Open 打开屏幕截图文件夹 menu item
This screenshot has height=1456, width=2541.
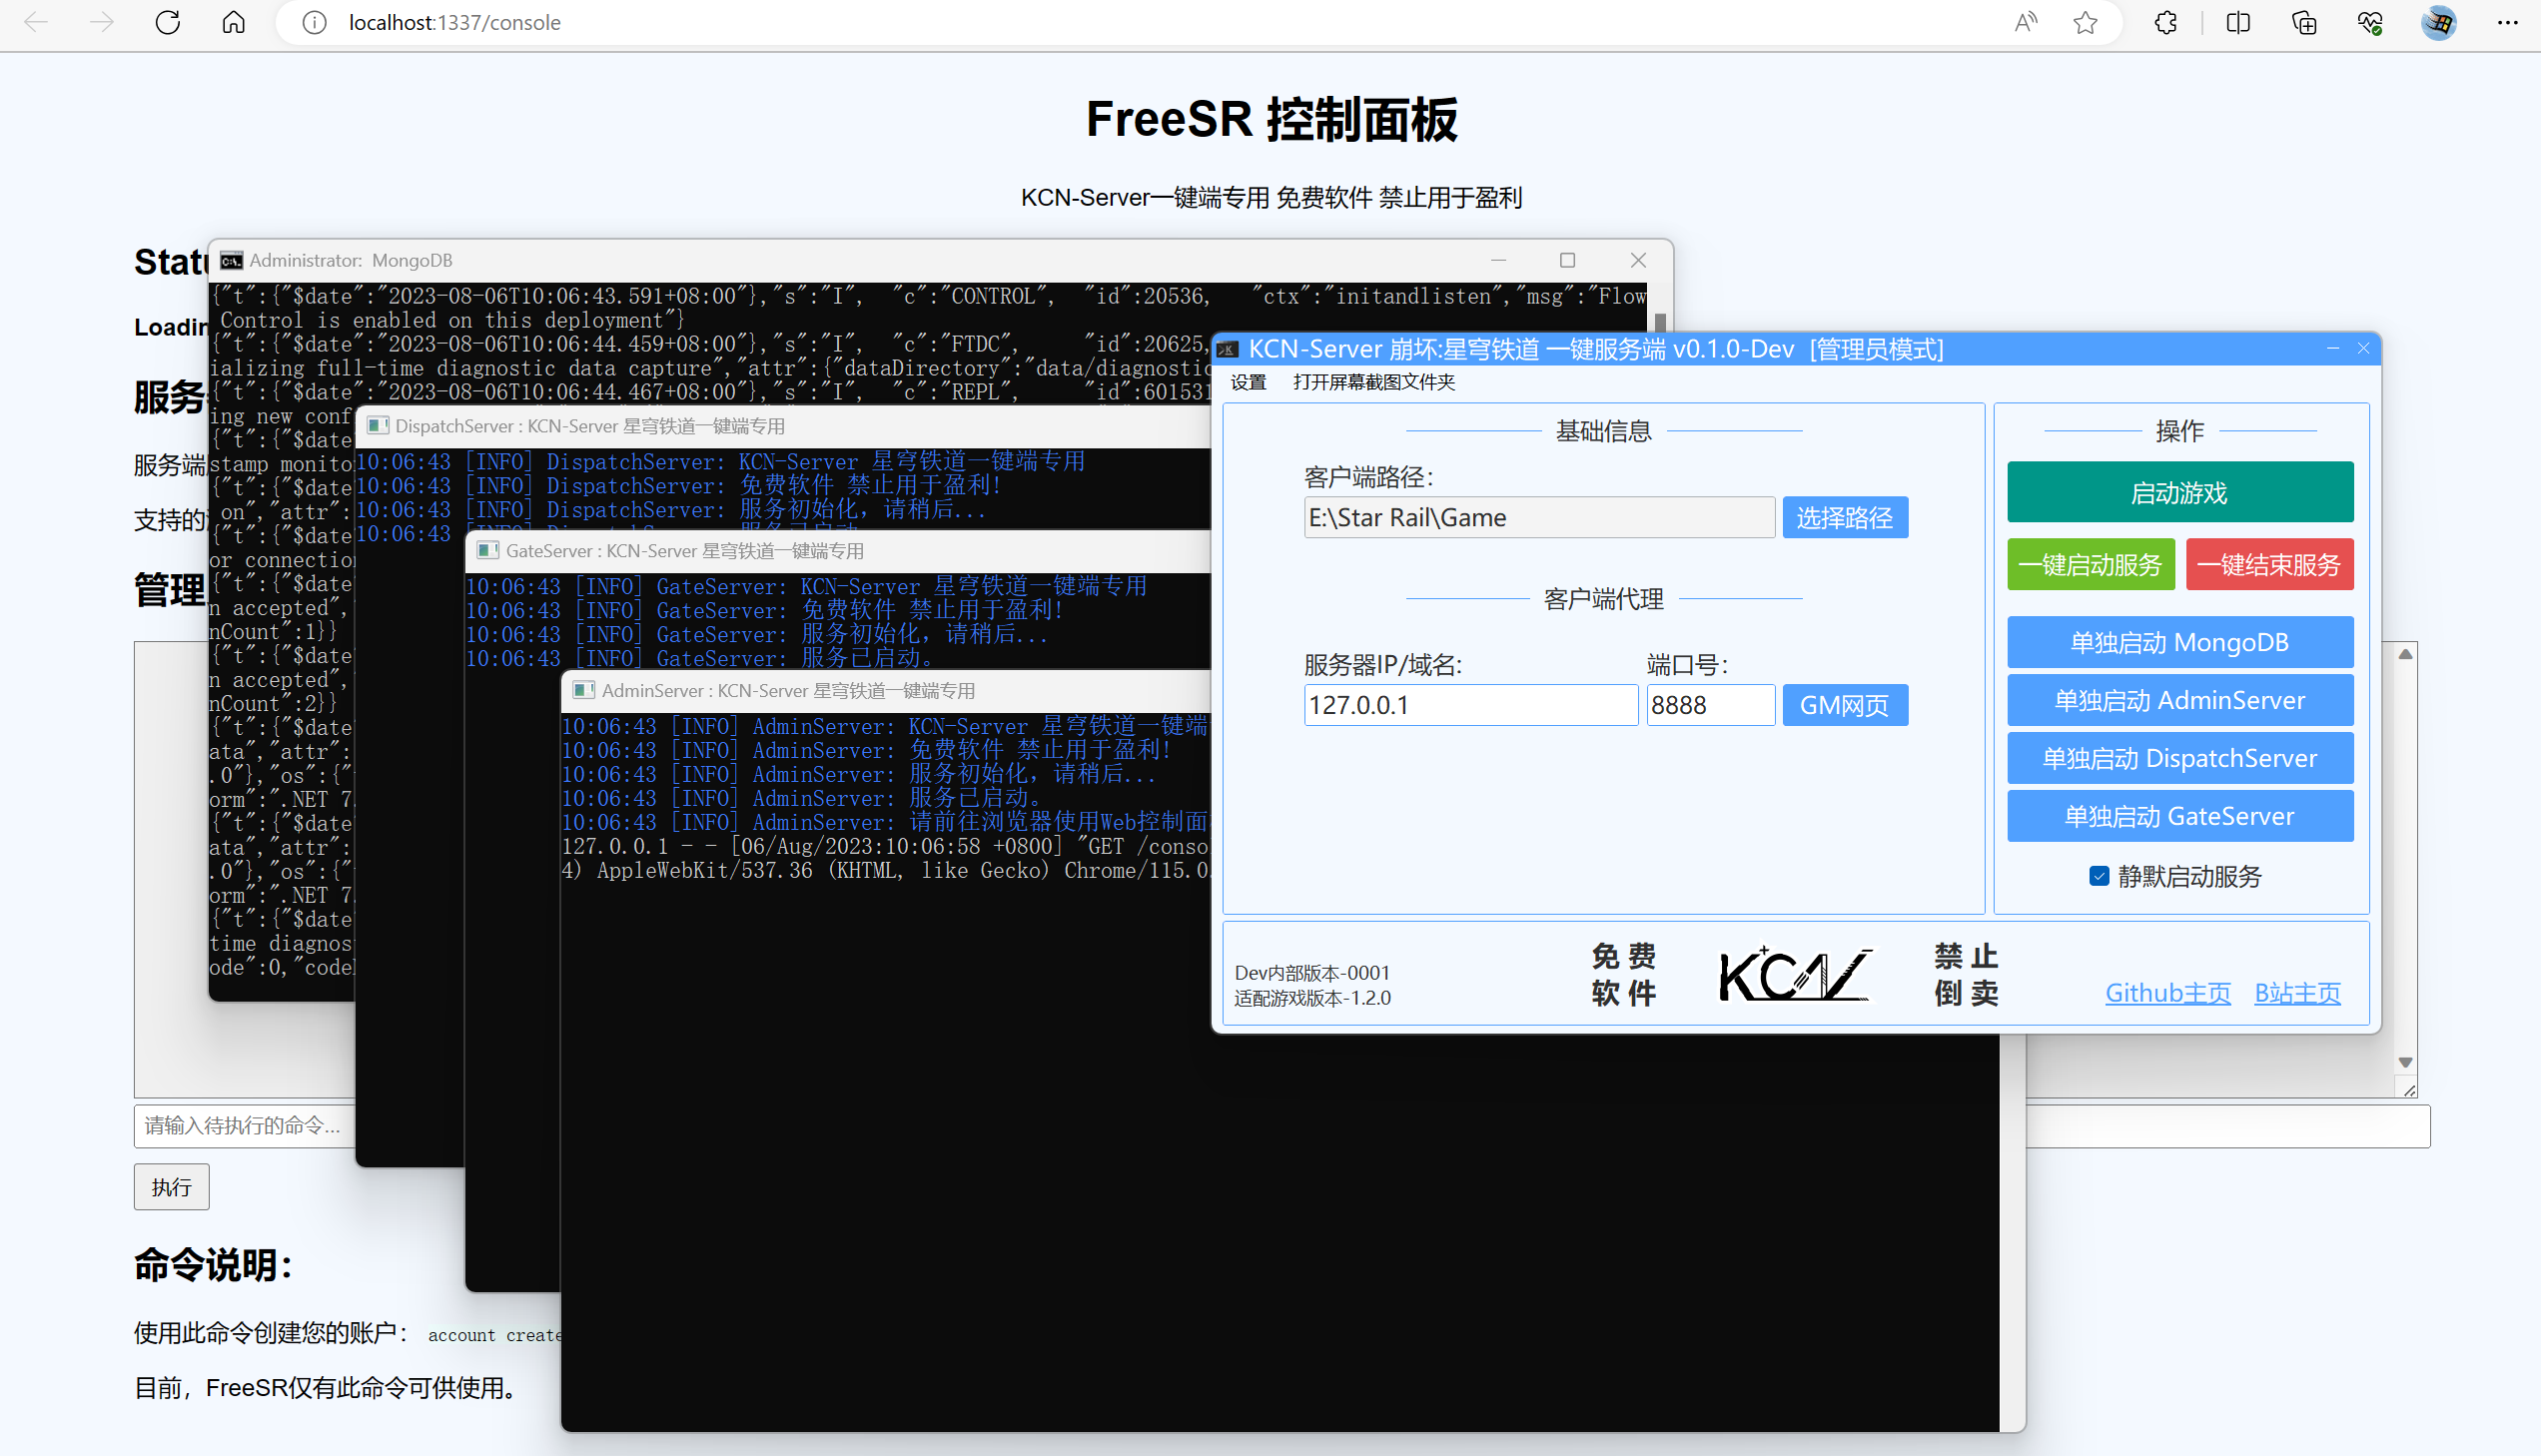pos(1373,382)
